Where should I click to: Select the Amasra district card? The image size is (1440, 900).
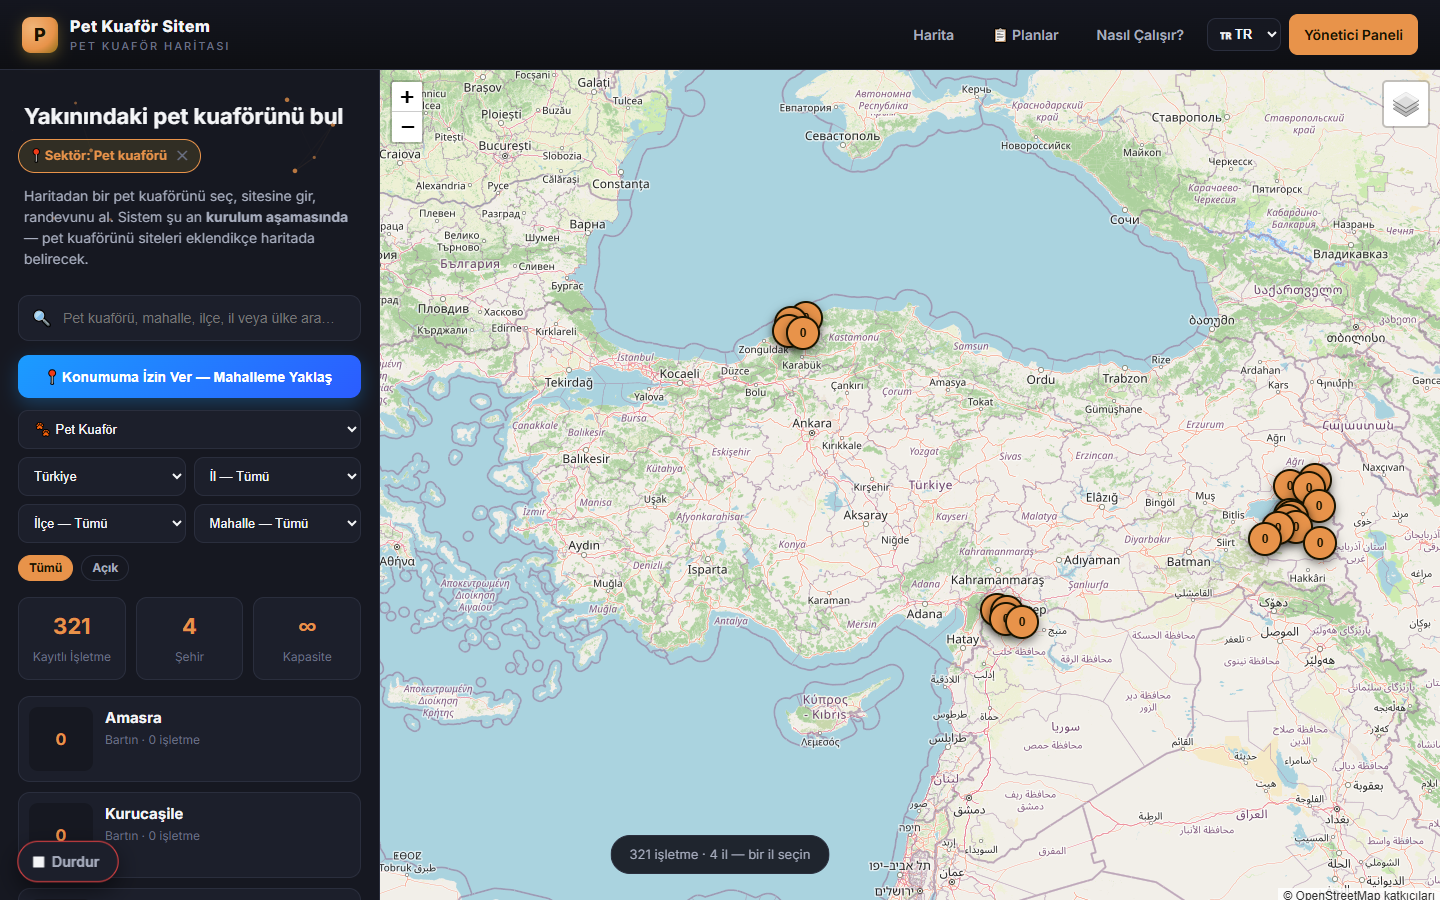tap(189, 739)
